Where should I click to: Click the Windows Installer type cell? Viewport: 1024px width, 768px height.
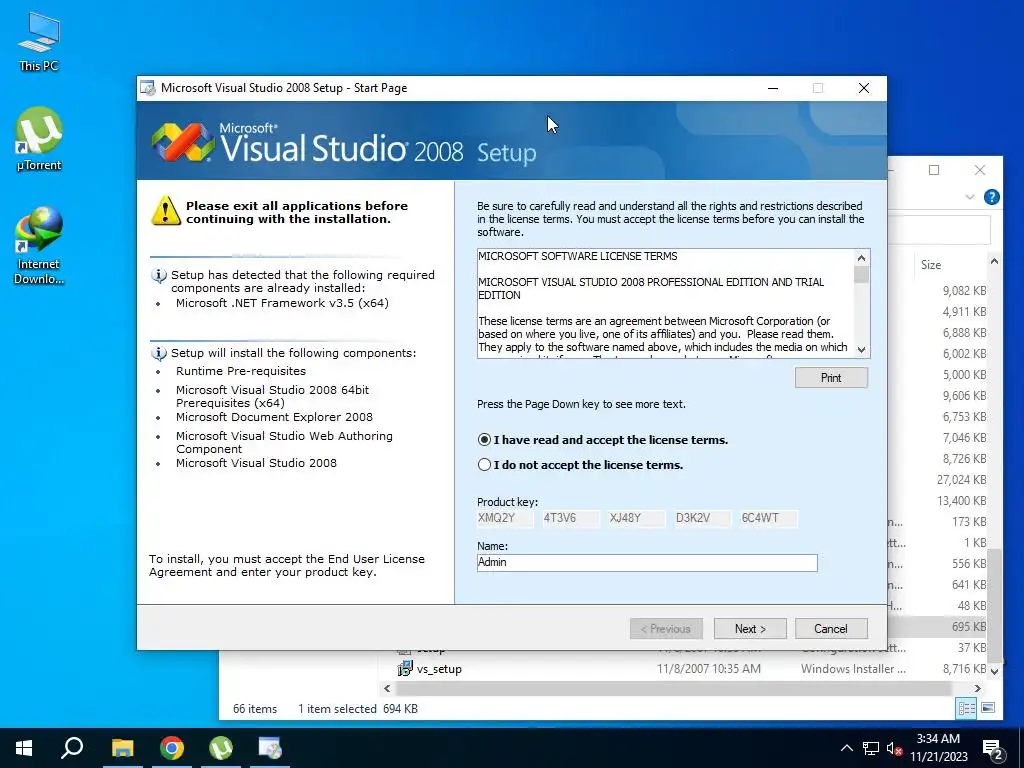tap(853, 669)
